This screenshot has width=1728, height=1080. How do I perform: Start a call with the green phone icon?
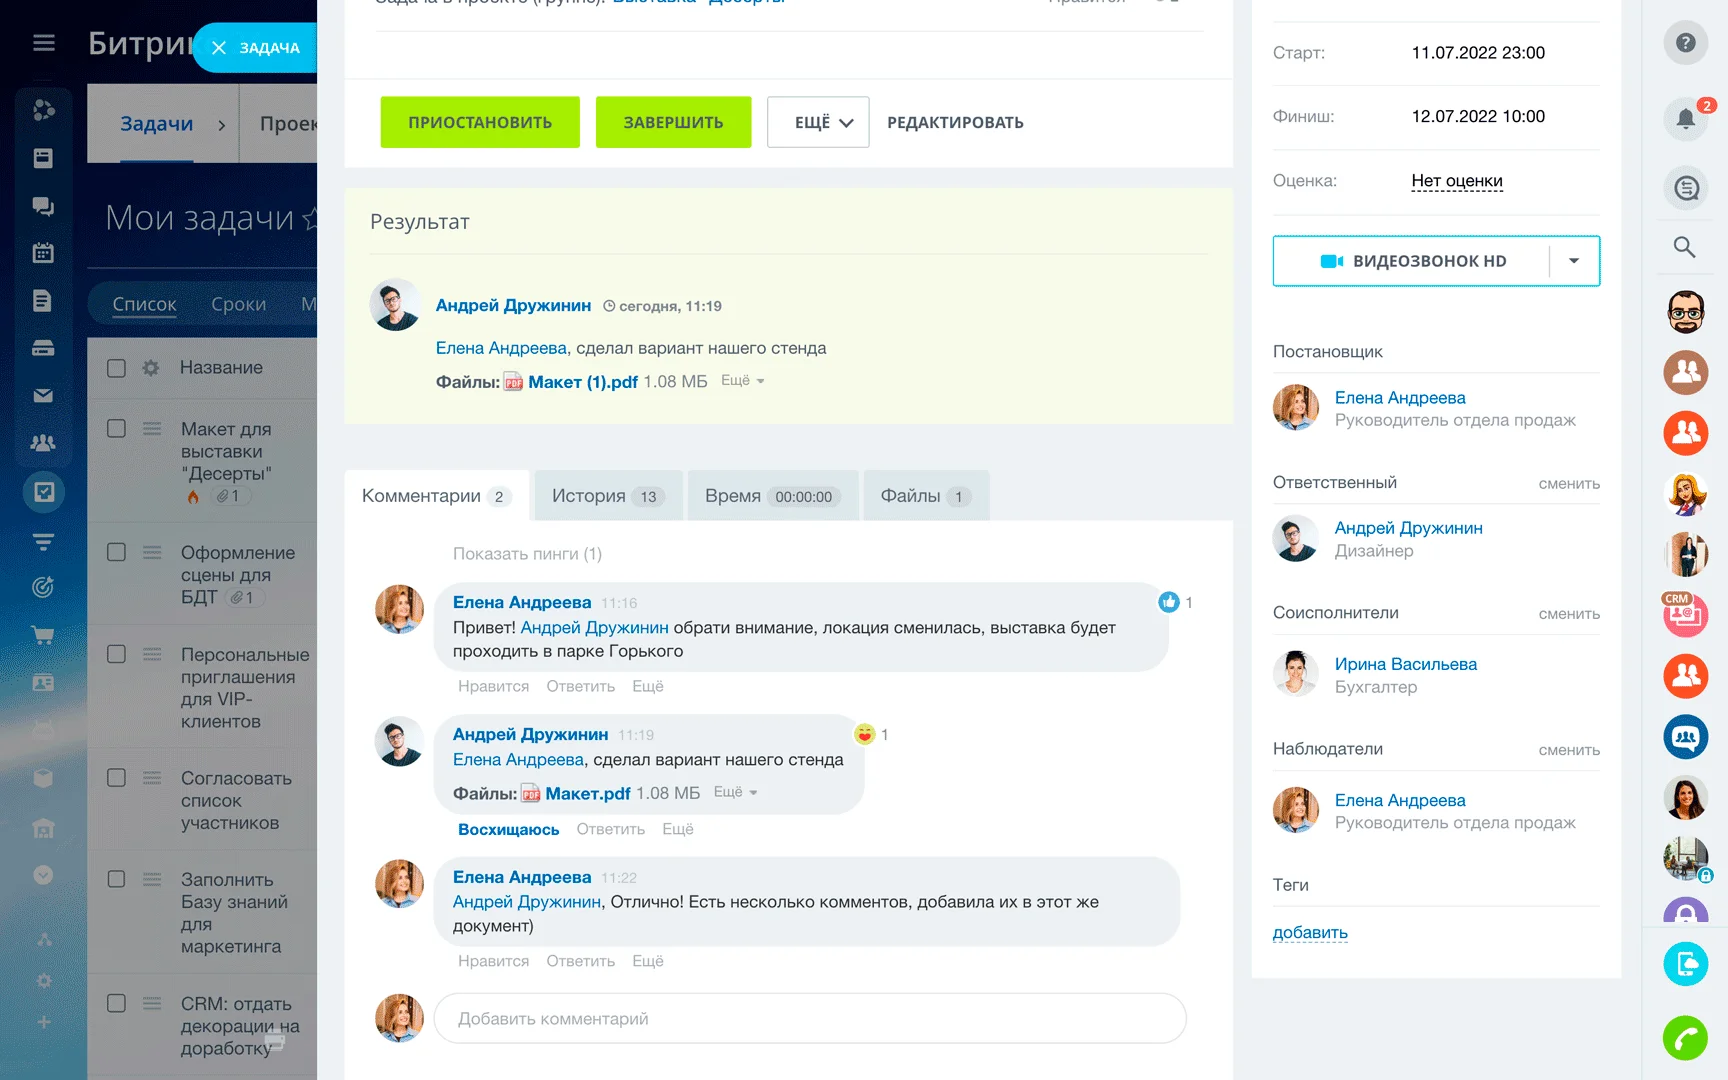click(1685, 1039)
